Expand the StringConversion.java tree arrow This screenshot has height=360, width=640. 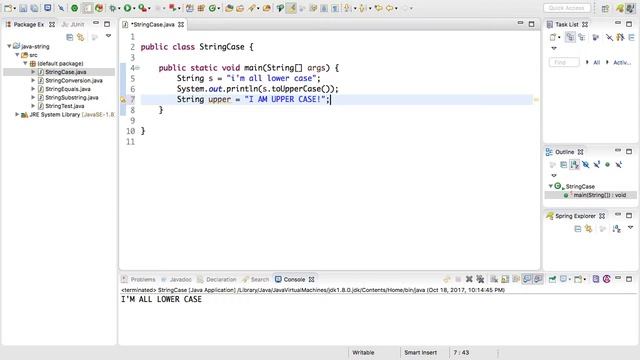click(33, 80)
